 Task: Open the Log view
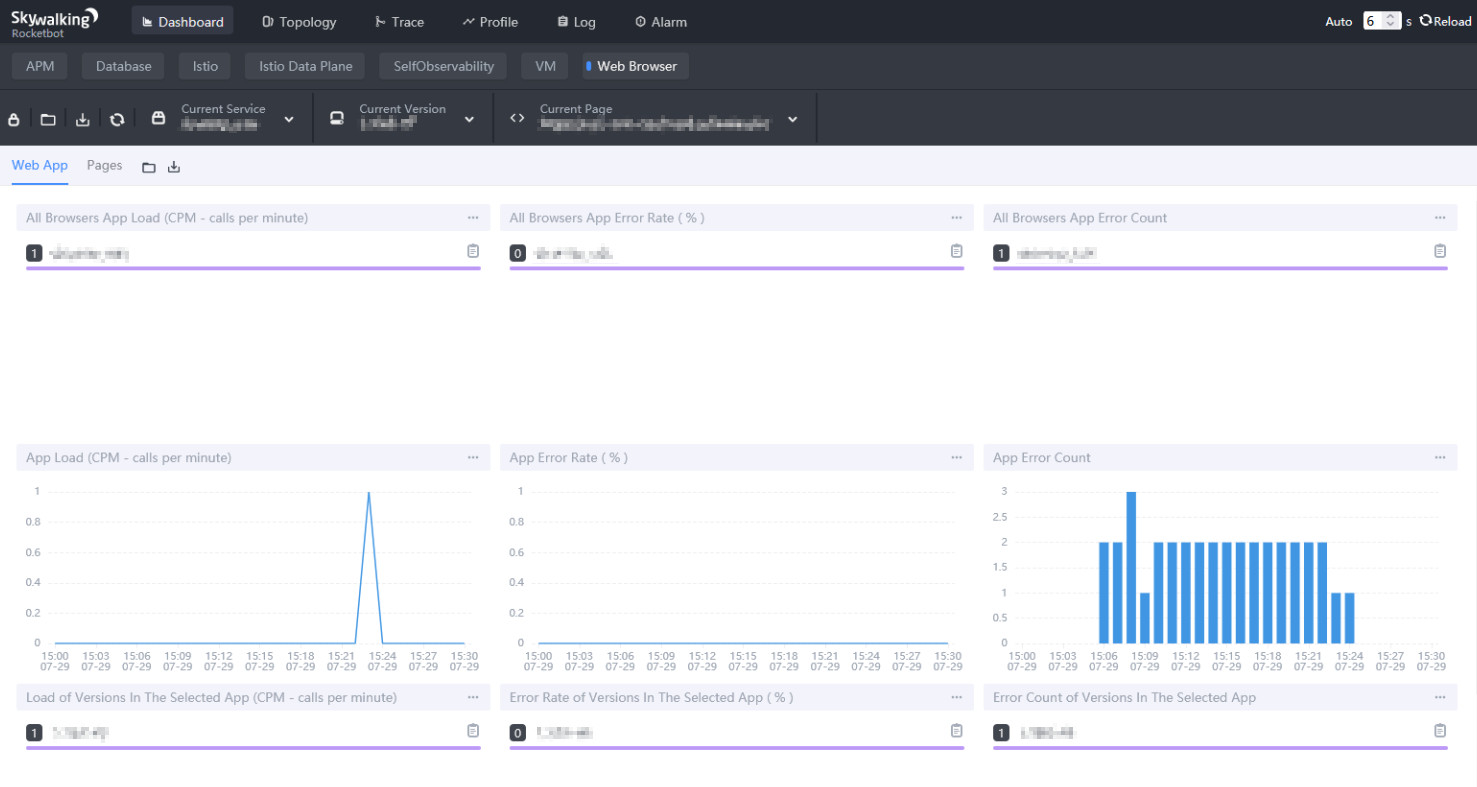(576, 21)
